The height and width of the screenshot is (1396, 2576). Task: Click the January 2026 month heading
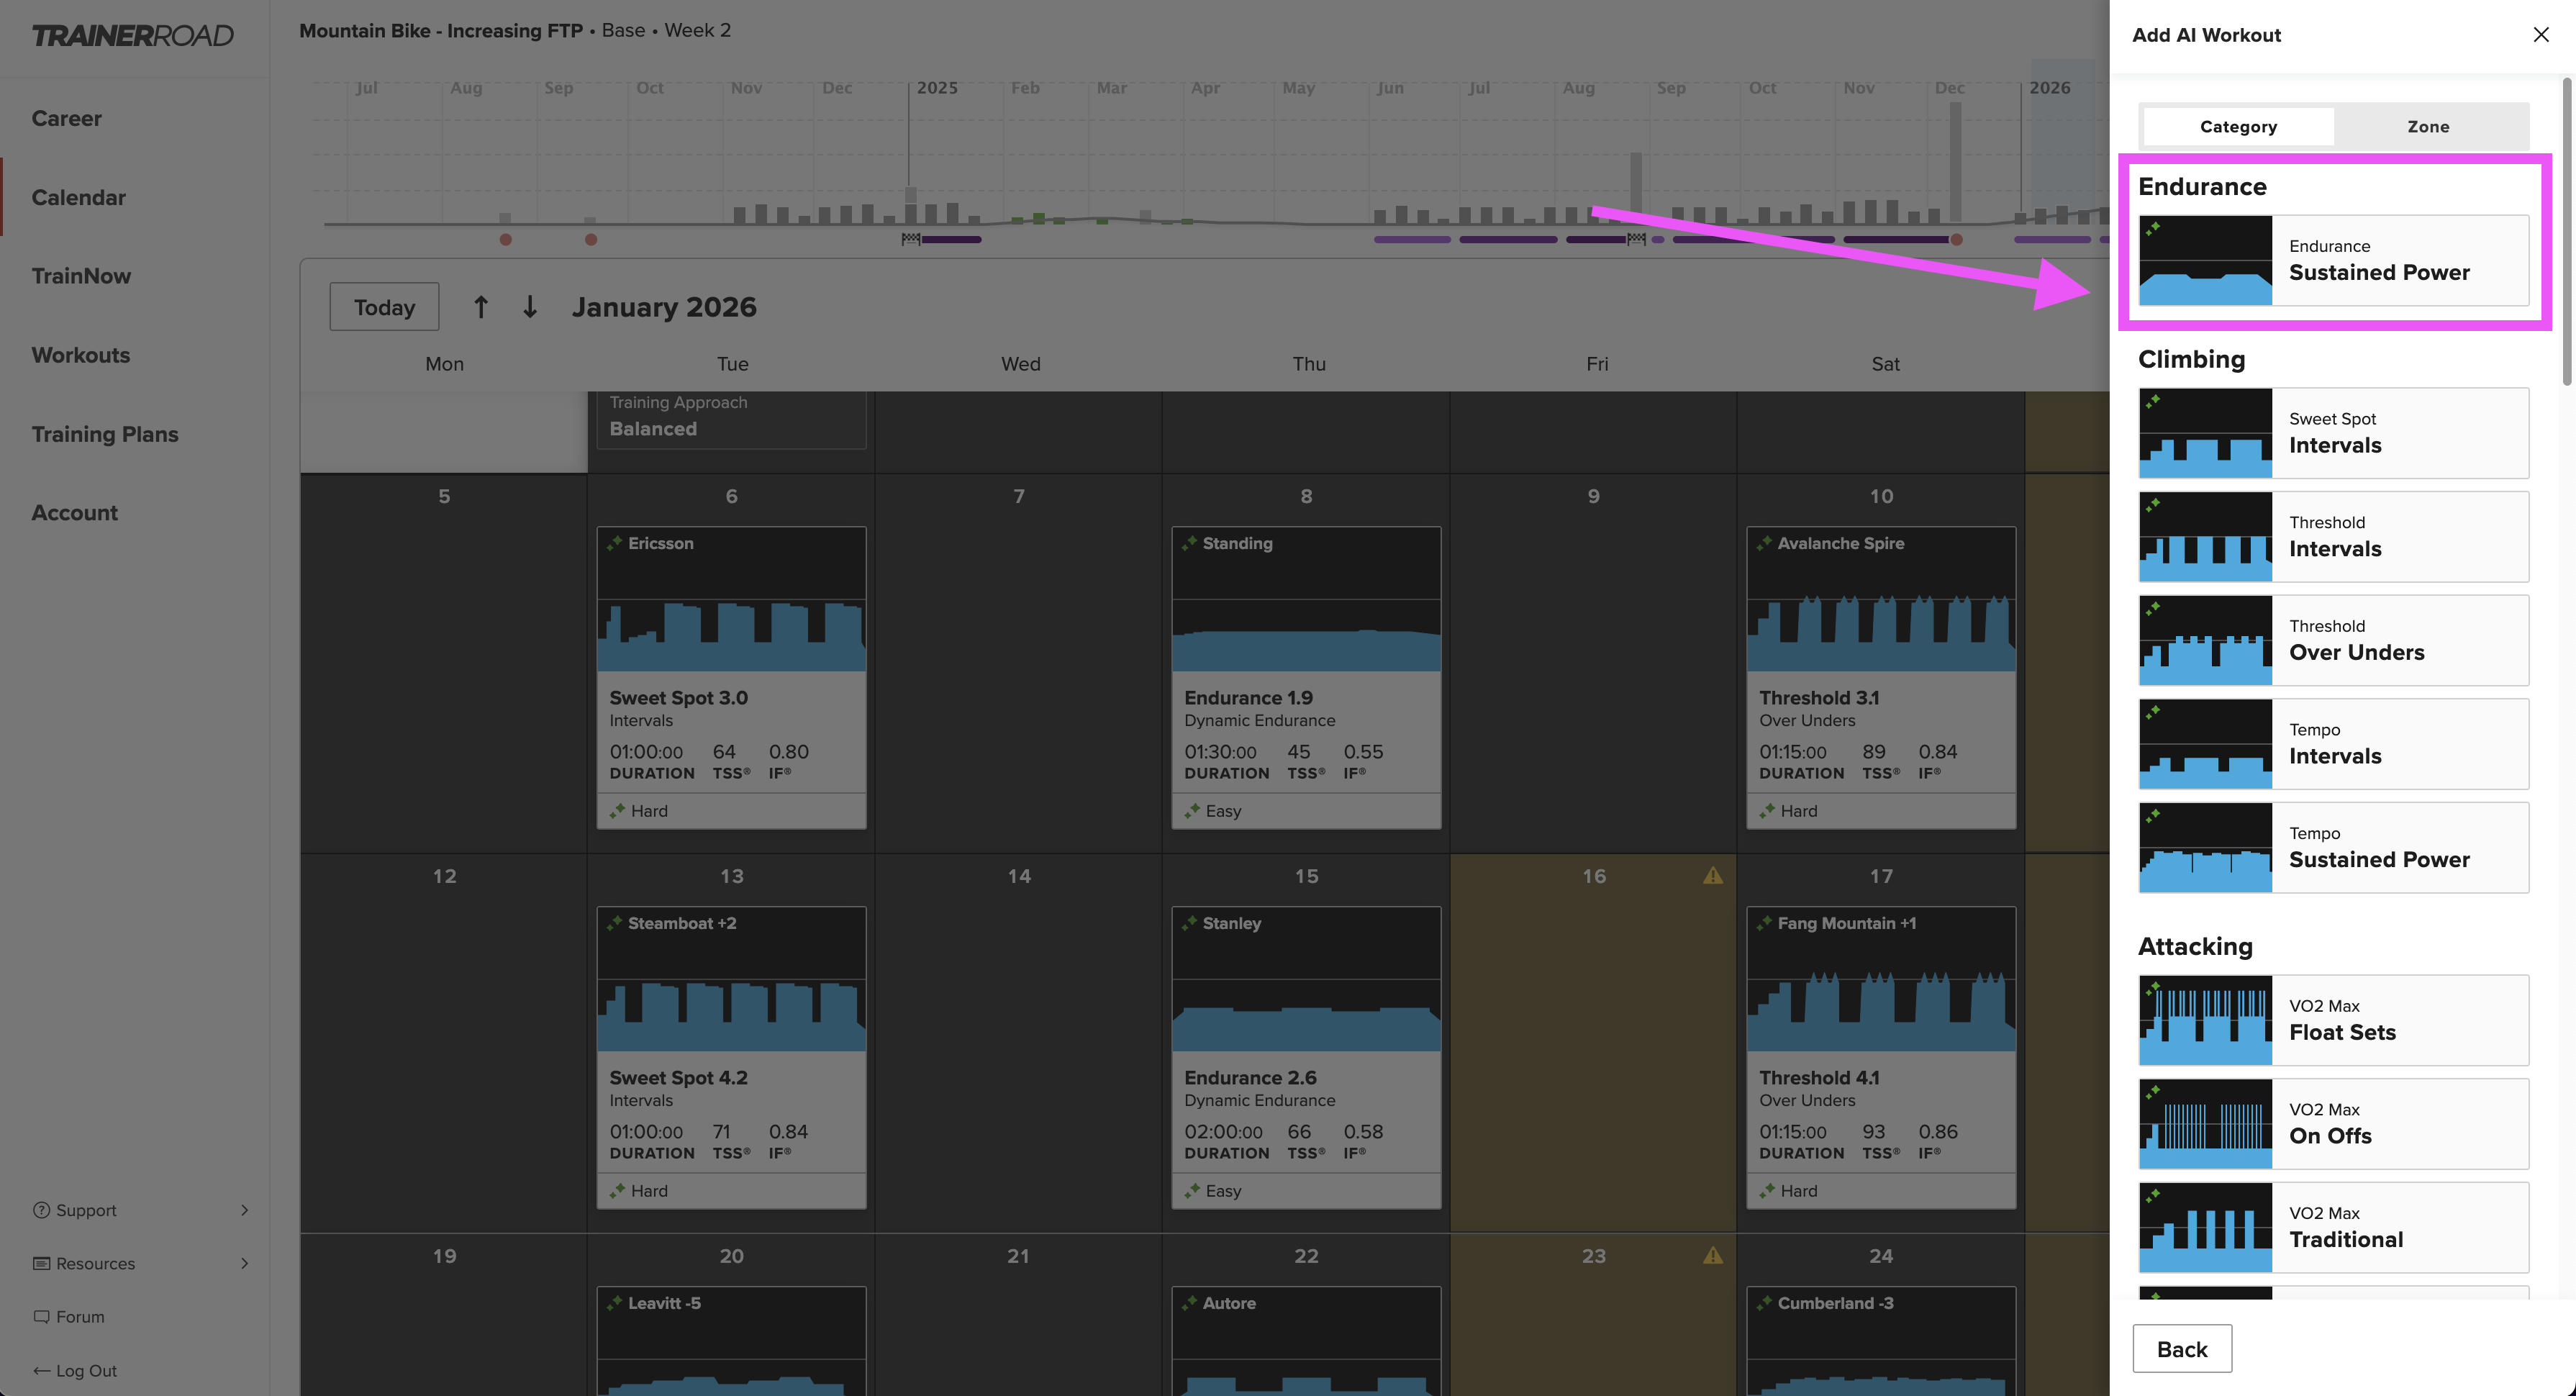coord(664,307)
